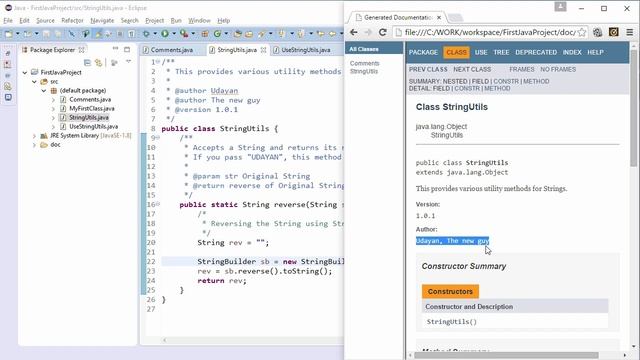Open Run button dropdown arrow
The height and width of the screenshot is (360, 640).
[x=173, y=34]
